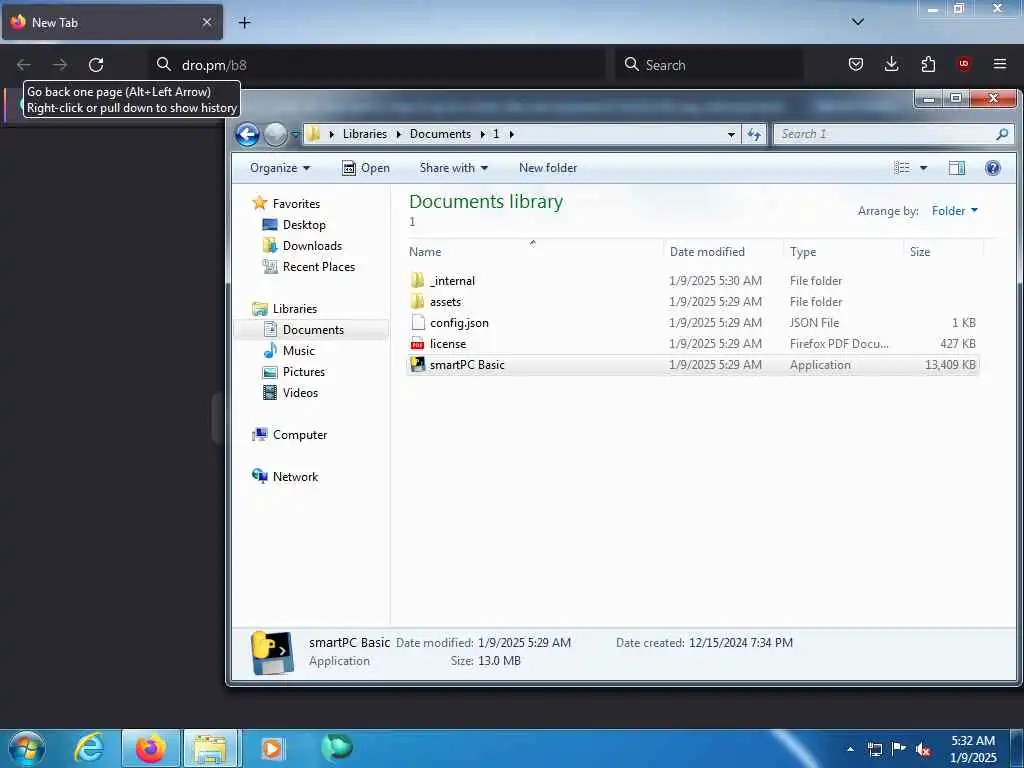
Task: Click Libraries in the address breadcrumb
Action: [x=364, y=134]
